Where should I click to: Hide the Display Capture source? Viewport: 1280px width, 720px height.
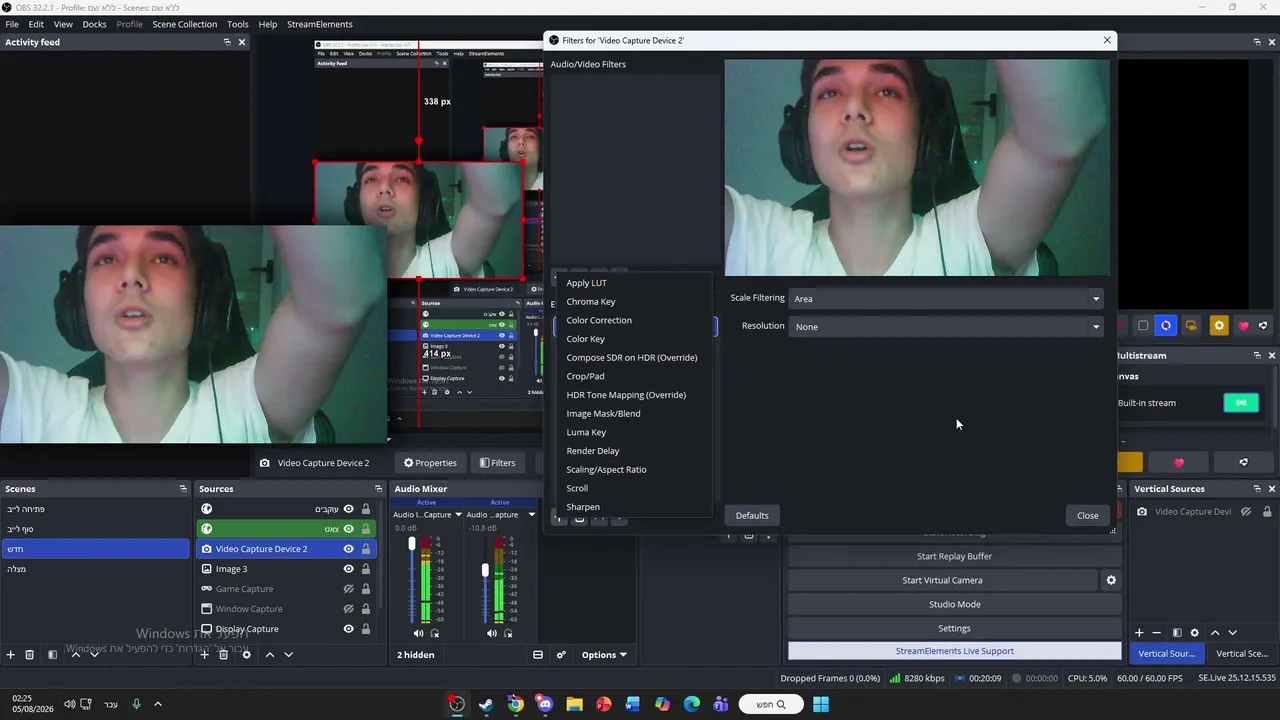349,629
